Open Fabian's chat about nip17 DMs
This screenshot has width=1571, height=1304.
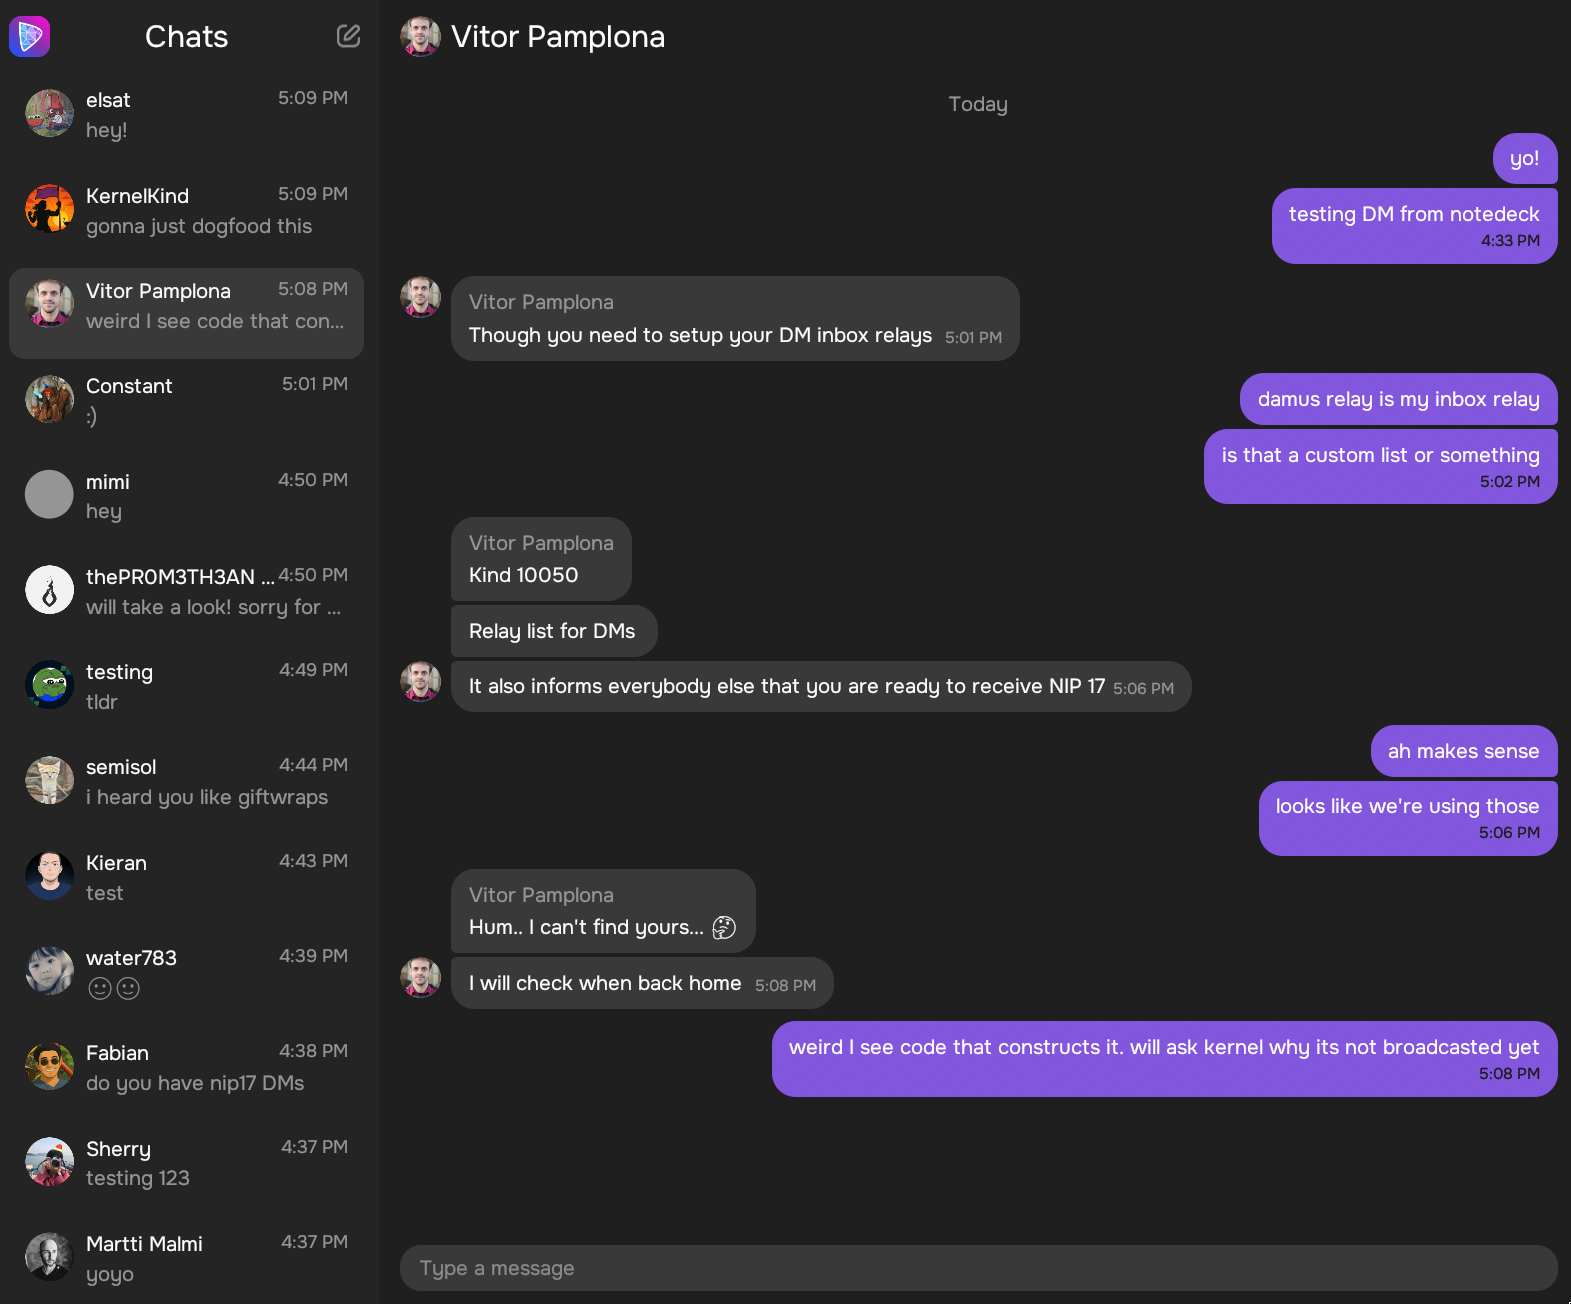(186, 1067)
